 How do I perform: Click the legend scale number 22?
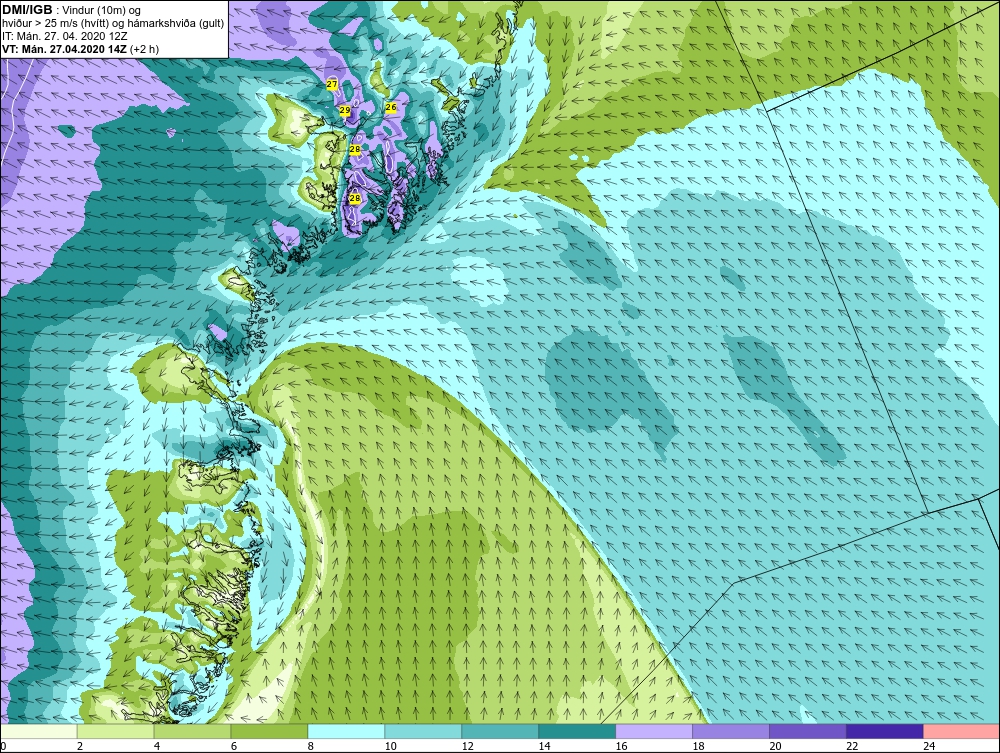[852, 746]
